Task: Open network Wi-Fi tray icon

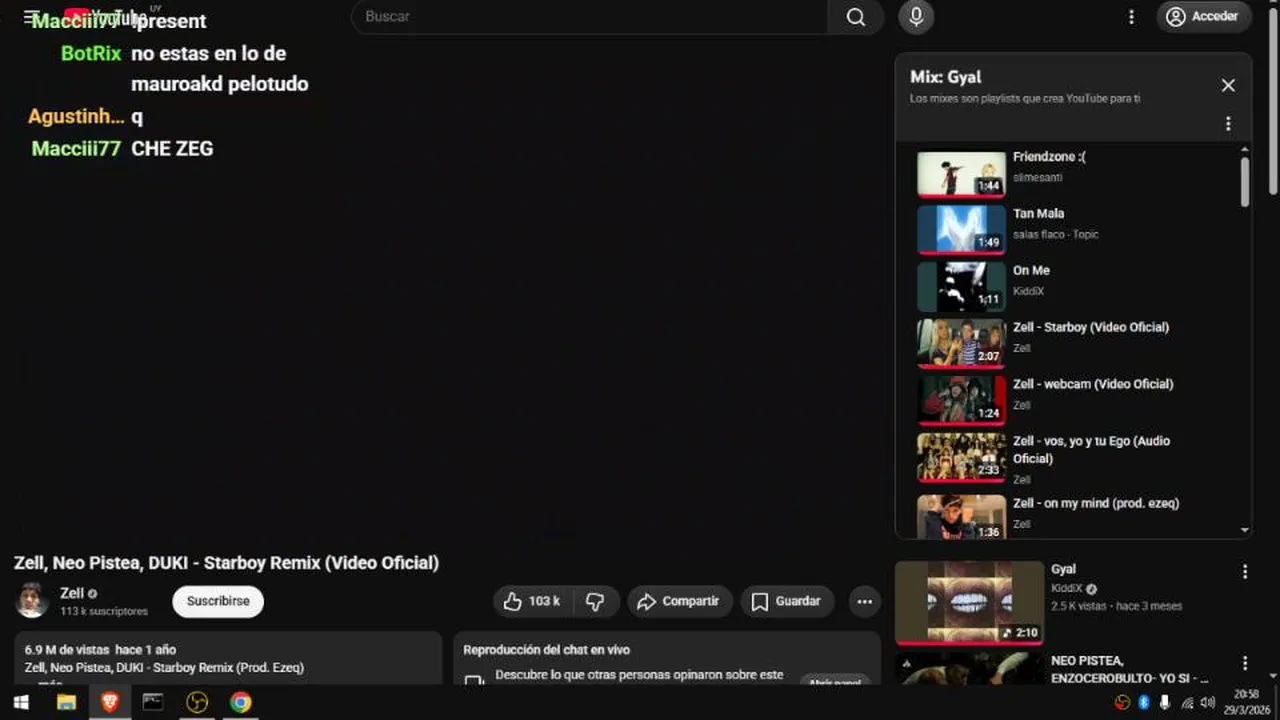Action: click(x=1187, y=703)
